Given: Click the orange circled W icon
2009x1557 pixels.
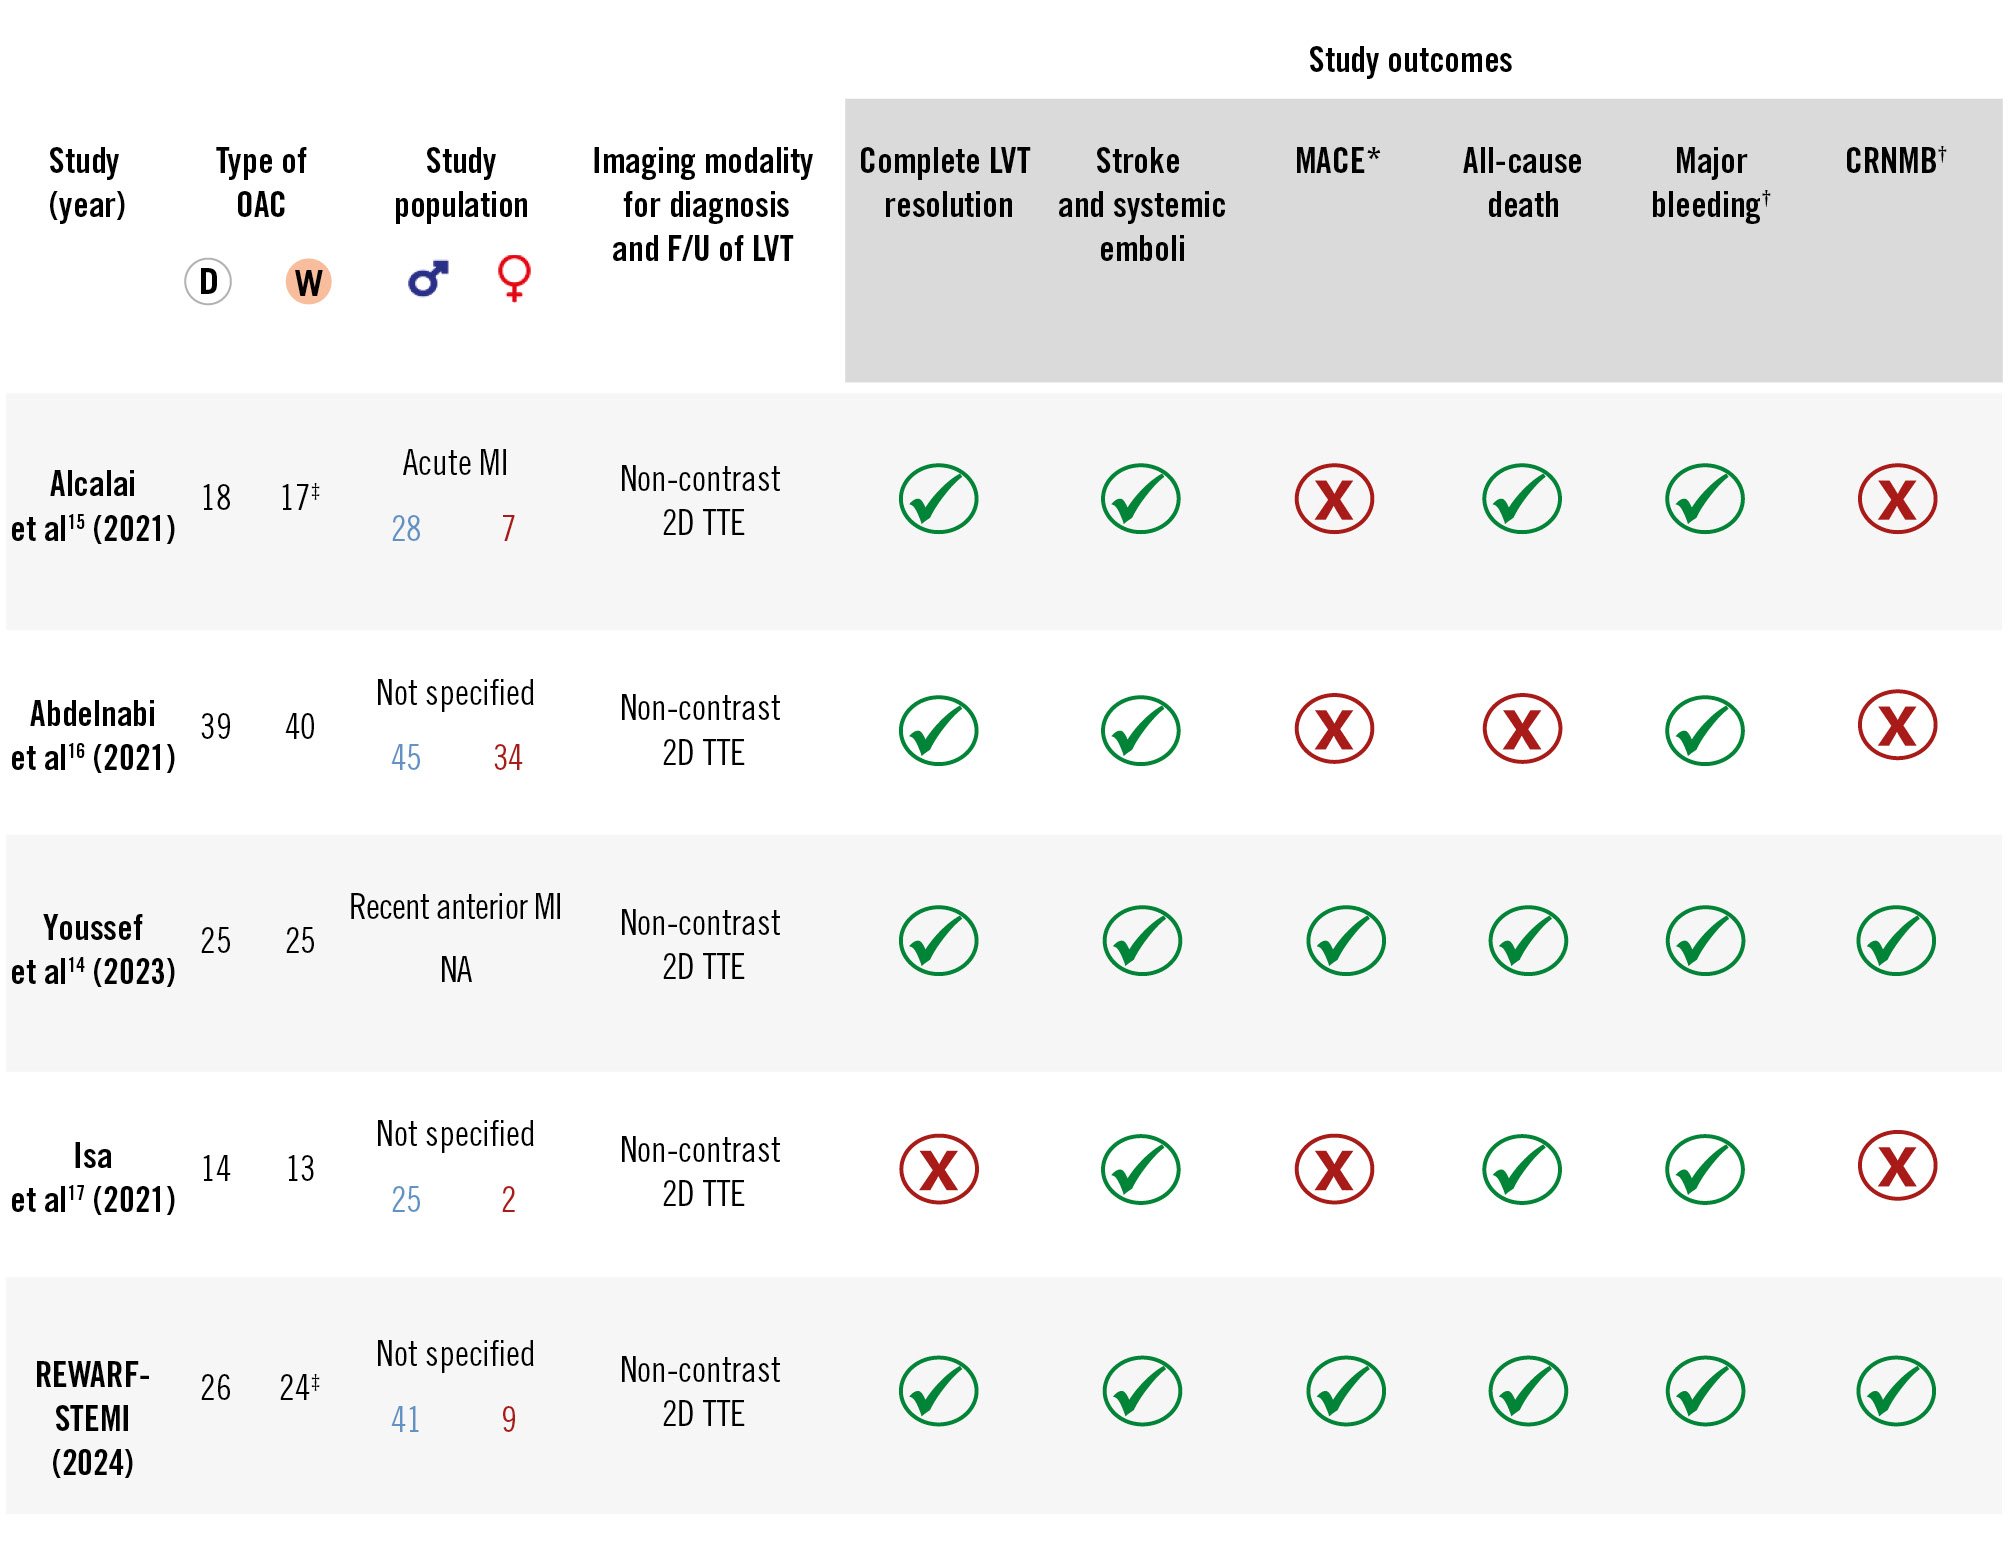Looking at the screenshot, I should coord(308,282).
